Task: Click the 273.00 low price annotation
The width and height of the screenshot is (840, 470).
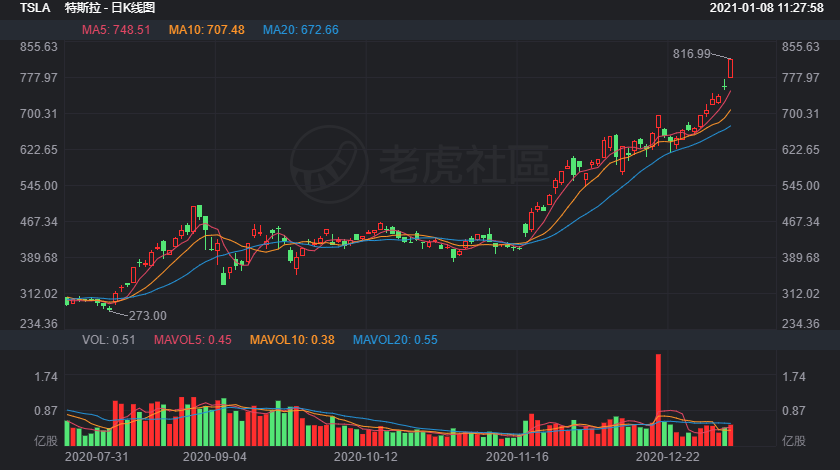Action: tap(147, 316)
